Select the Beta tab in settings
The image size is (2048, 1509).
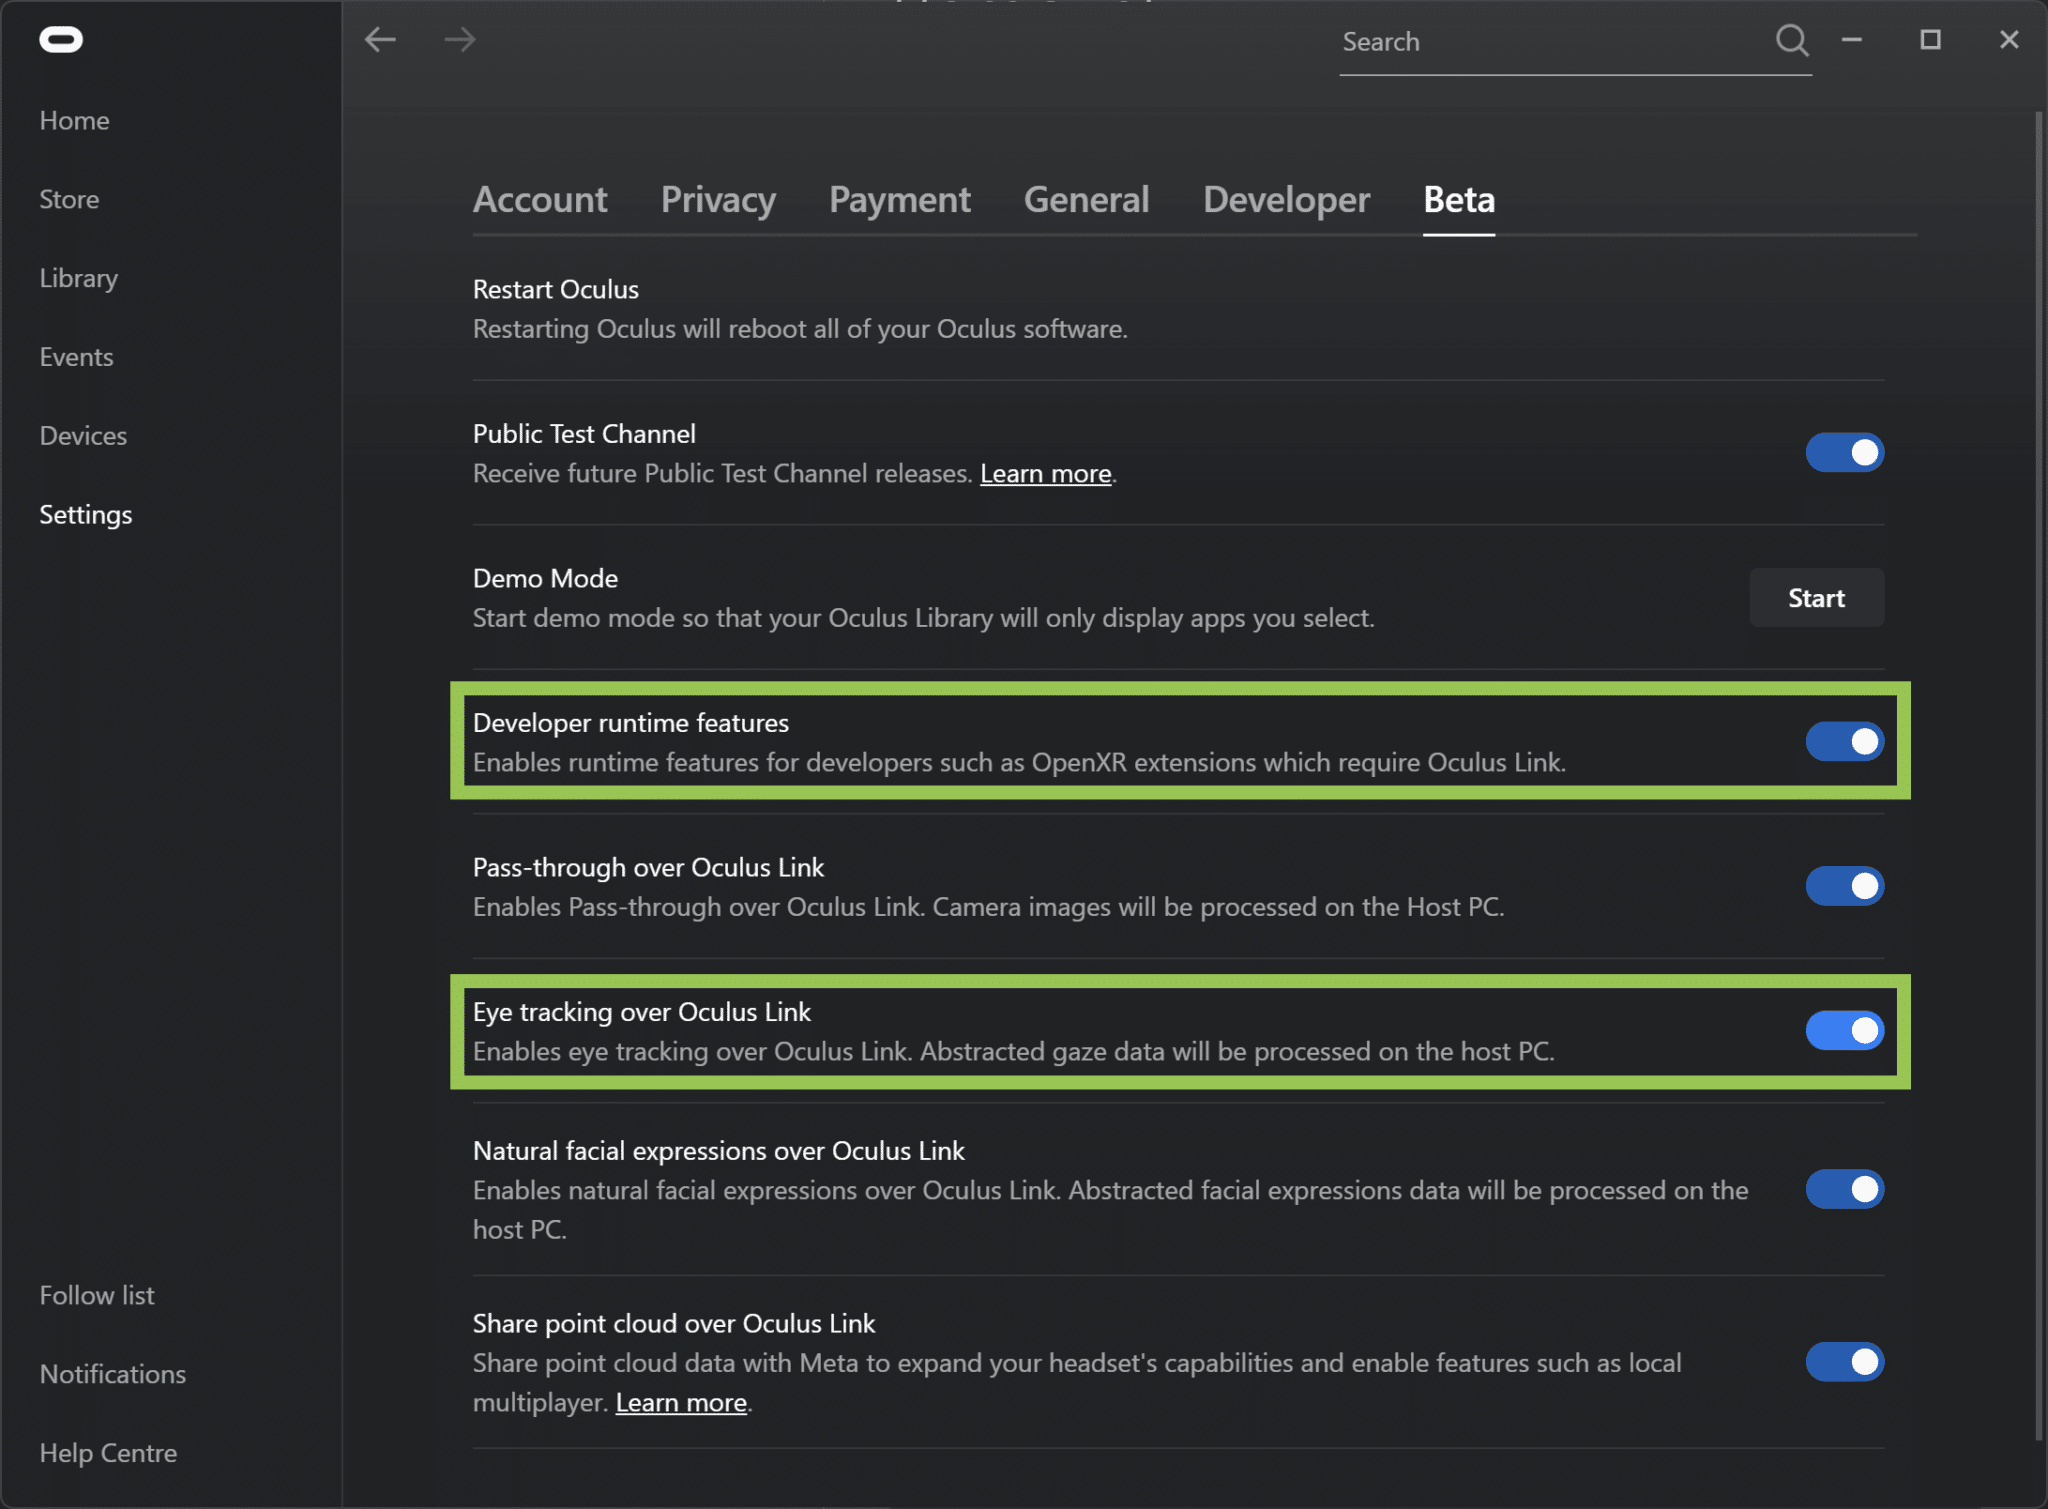click(1460, 197)
